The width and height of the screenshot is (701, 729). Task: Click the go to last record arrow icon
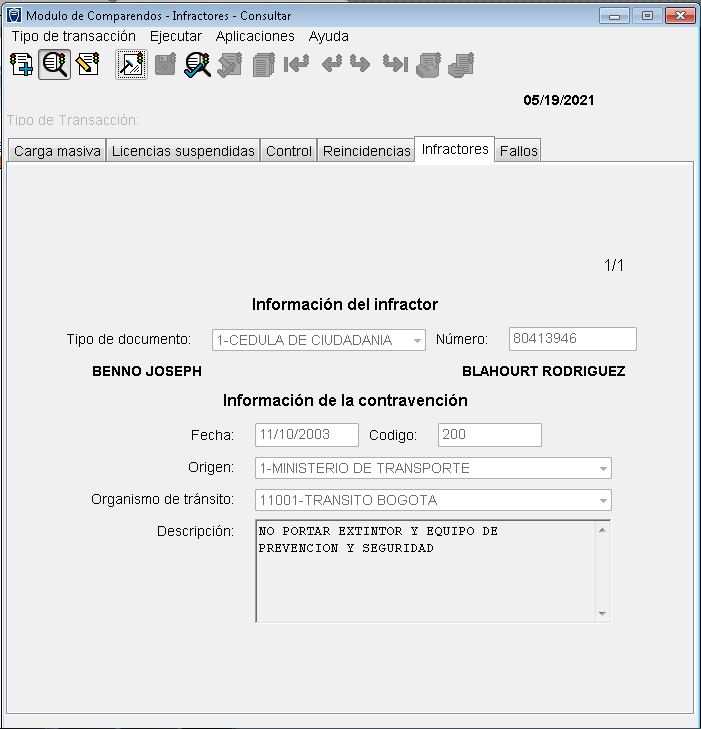[x=395, y=65]
